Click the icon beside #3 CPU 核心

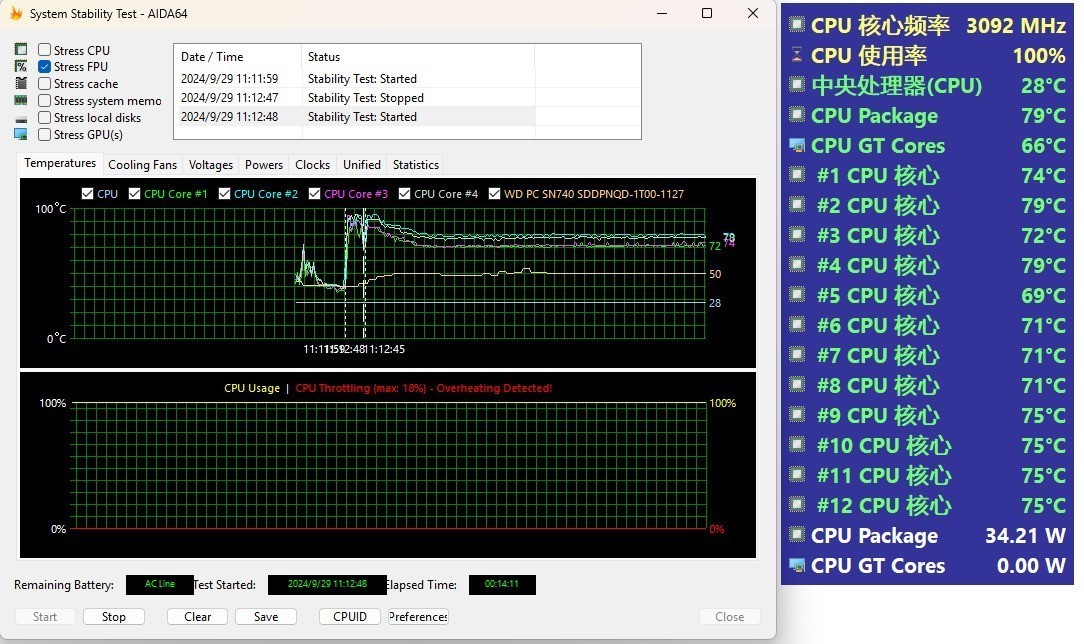[x=796, y=234]
